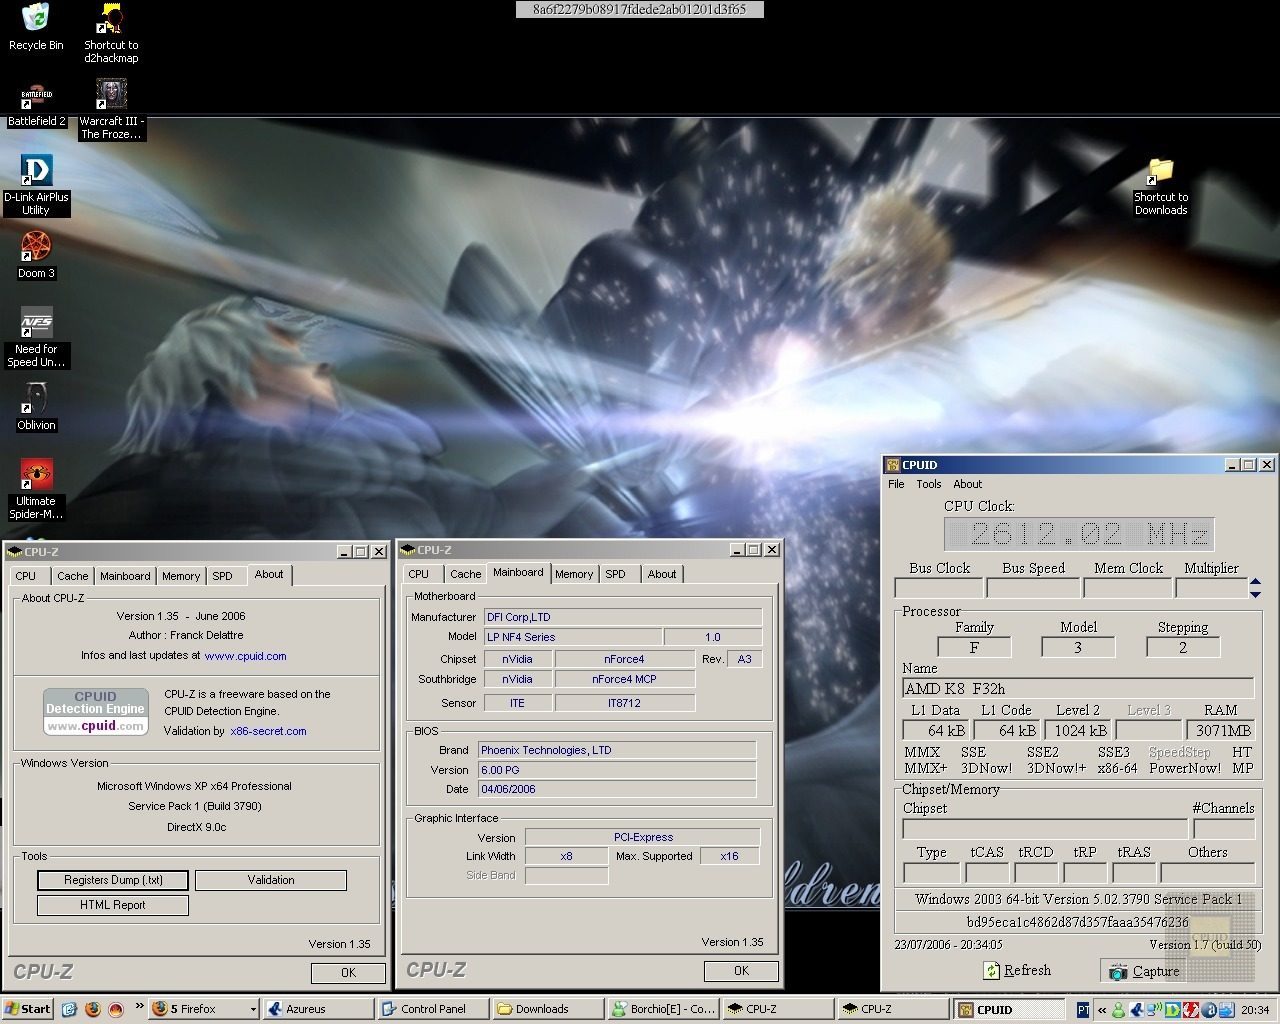Launch the Shortcut to d2hackmap icon
Image resolution: width=1280 pixels, height=1024 pixels.
(111, 33)
